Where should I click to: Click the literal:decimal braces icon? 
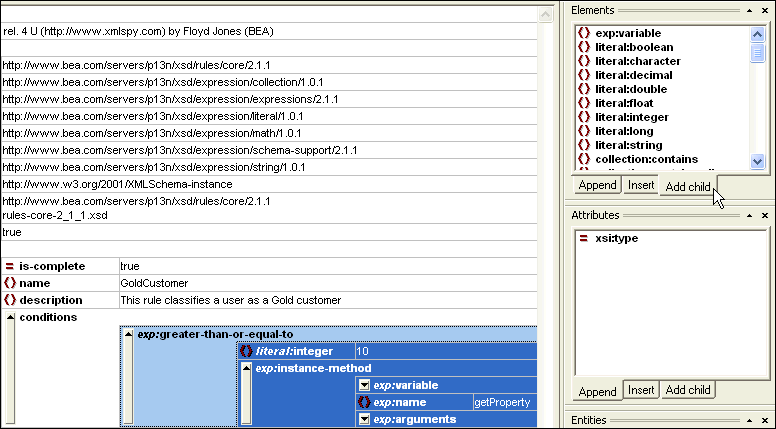(584, 75)
